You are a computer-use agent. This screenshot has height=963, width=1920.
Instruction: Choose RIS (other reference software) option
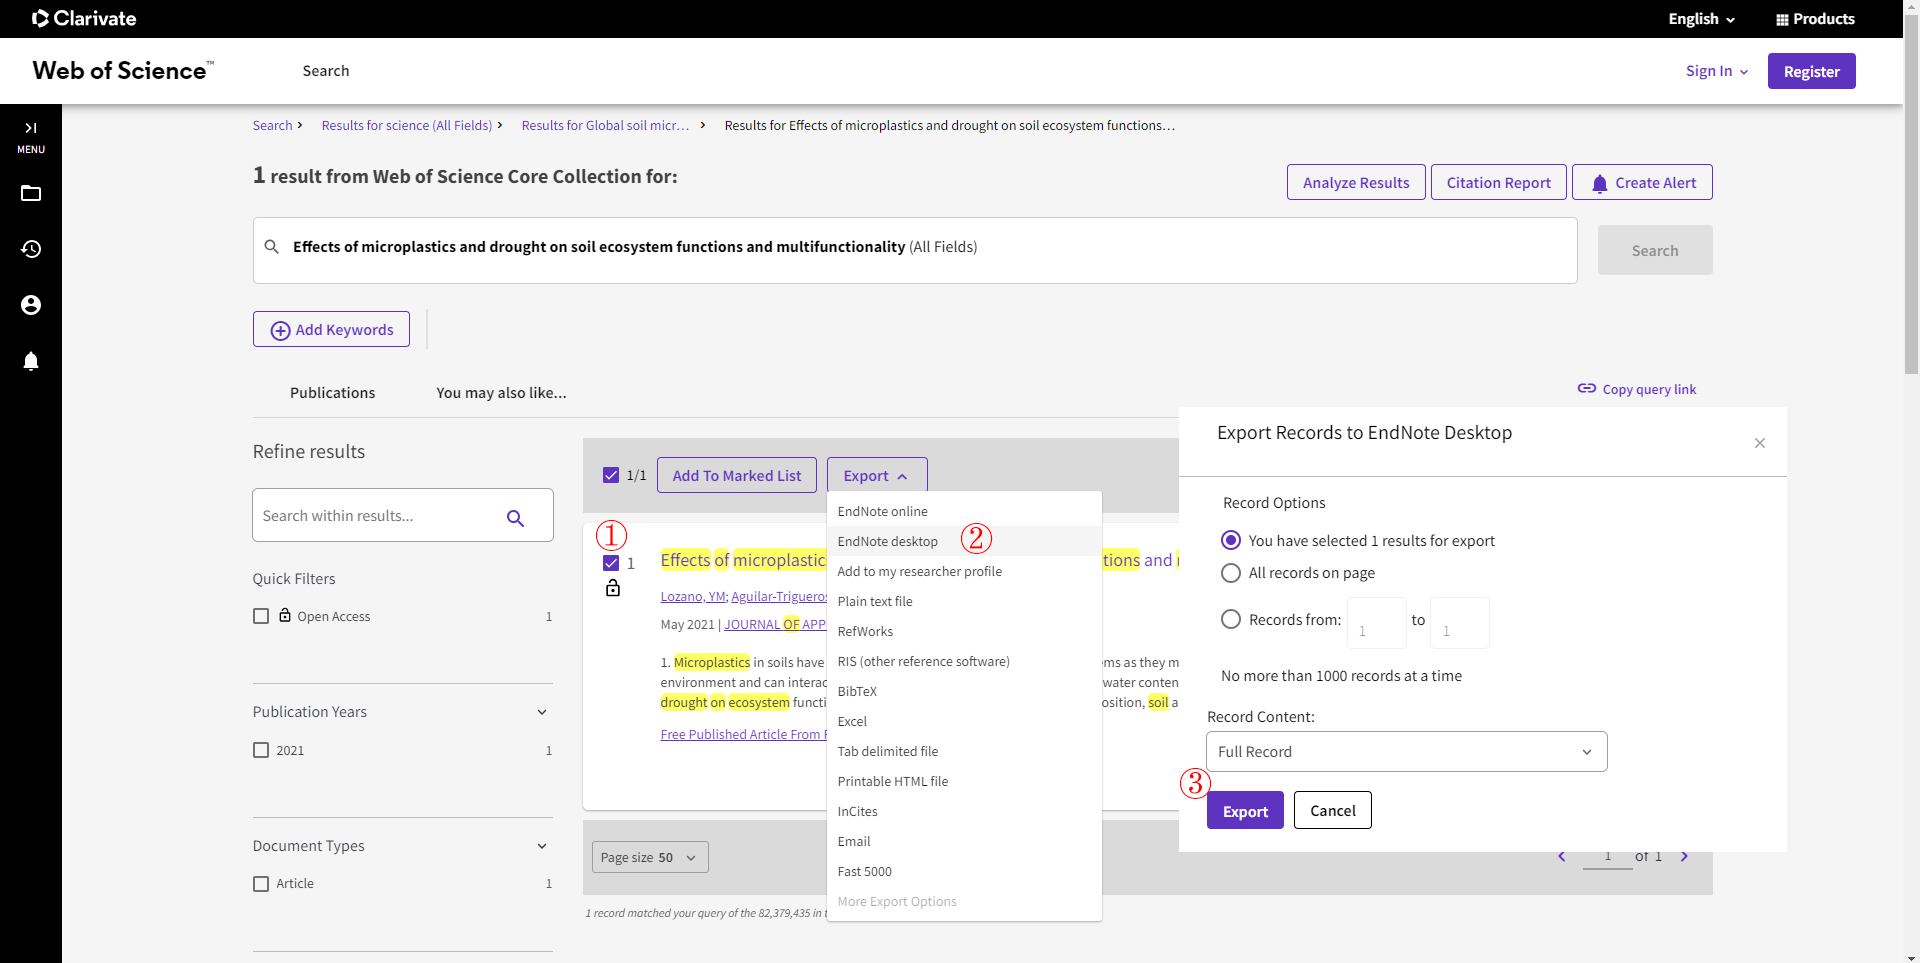(x=964, y=661)
